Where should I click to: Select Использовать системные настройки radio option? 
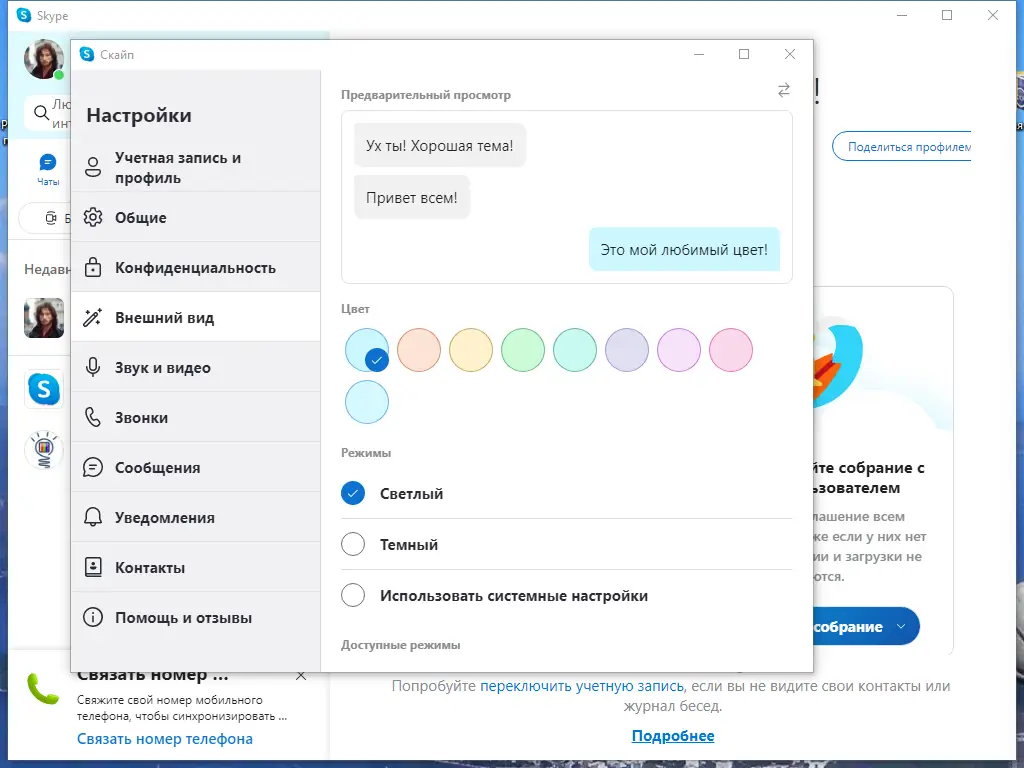coord(353,595)
